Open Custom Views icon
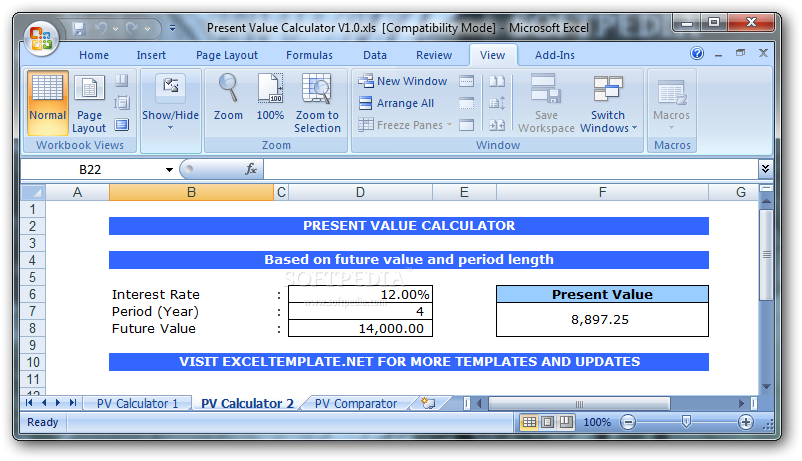The image size is (802, 461). 122,102
